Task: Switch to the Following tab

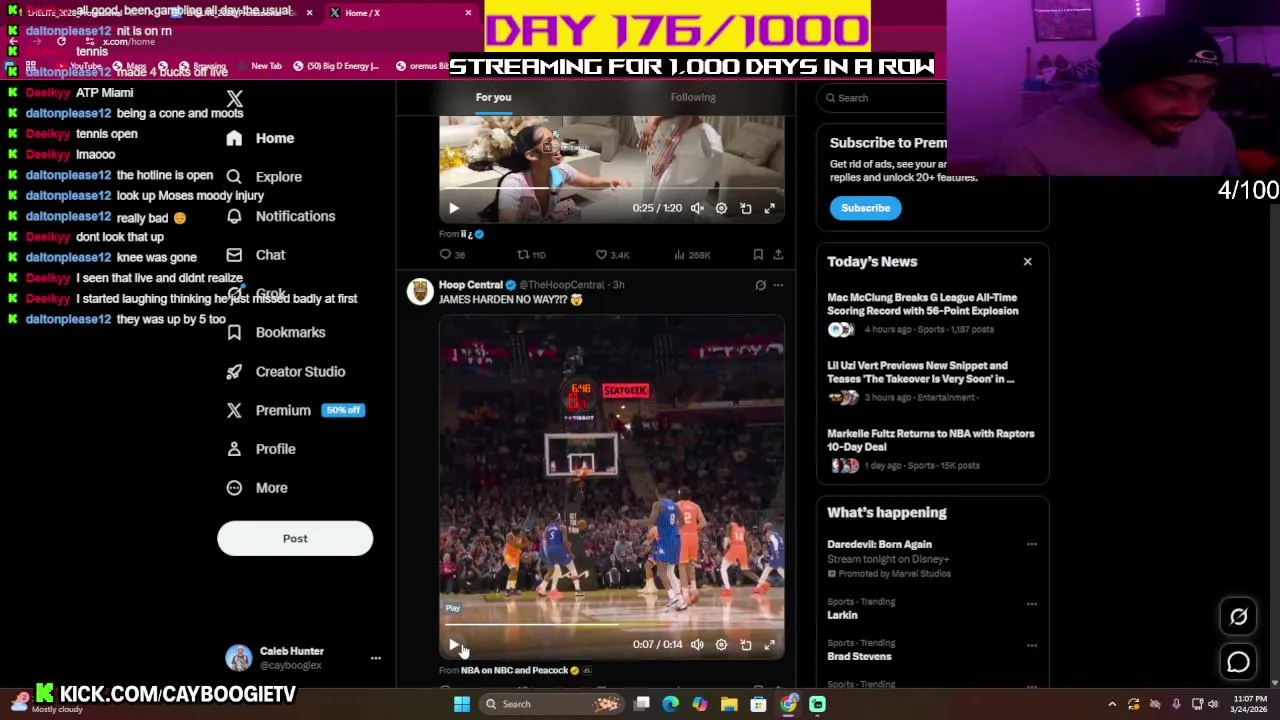Action: [693, 97]
